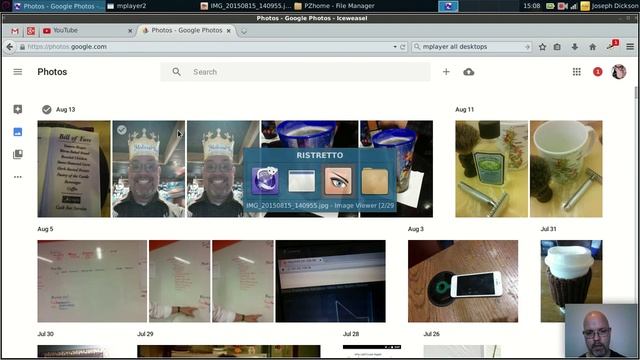Open the Bill of Fare menu photo
Image resolution: width=640 pixels, height=360 pixels.
[74, 169]
